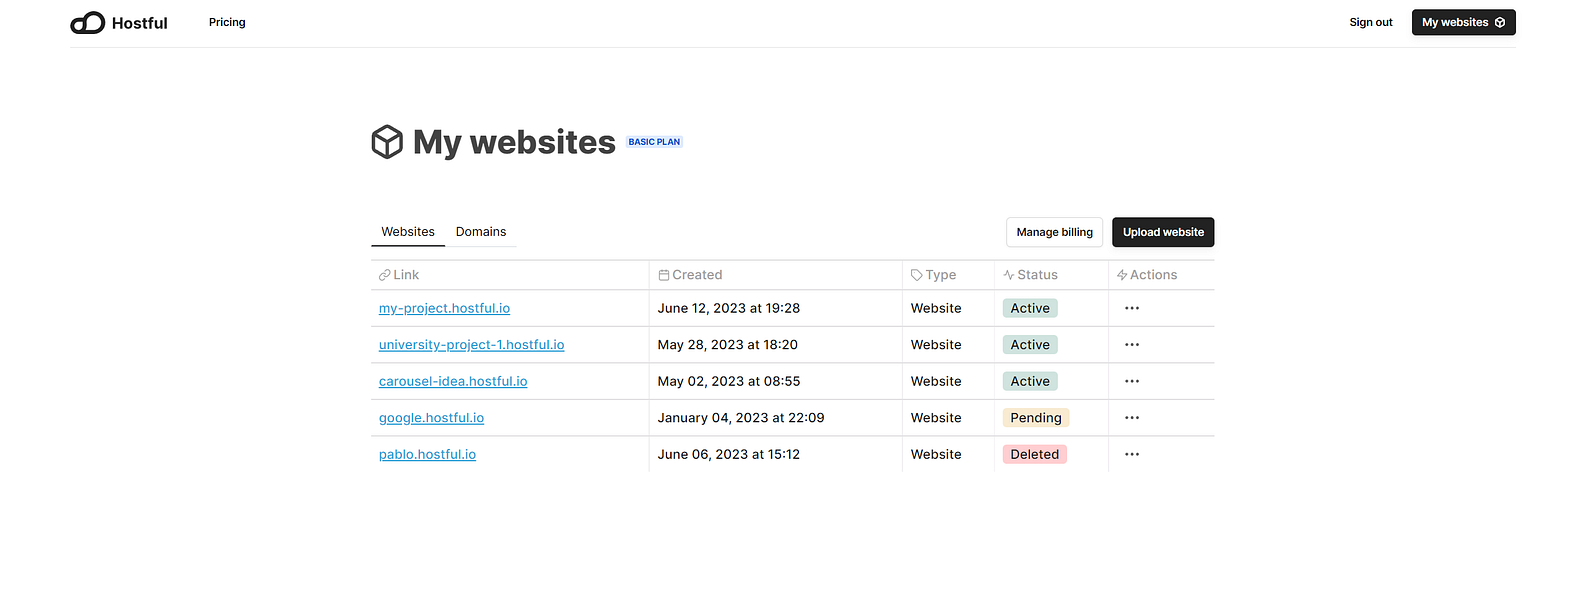Follow the google.hostful.io link

point(431,418)
